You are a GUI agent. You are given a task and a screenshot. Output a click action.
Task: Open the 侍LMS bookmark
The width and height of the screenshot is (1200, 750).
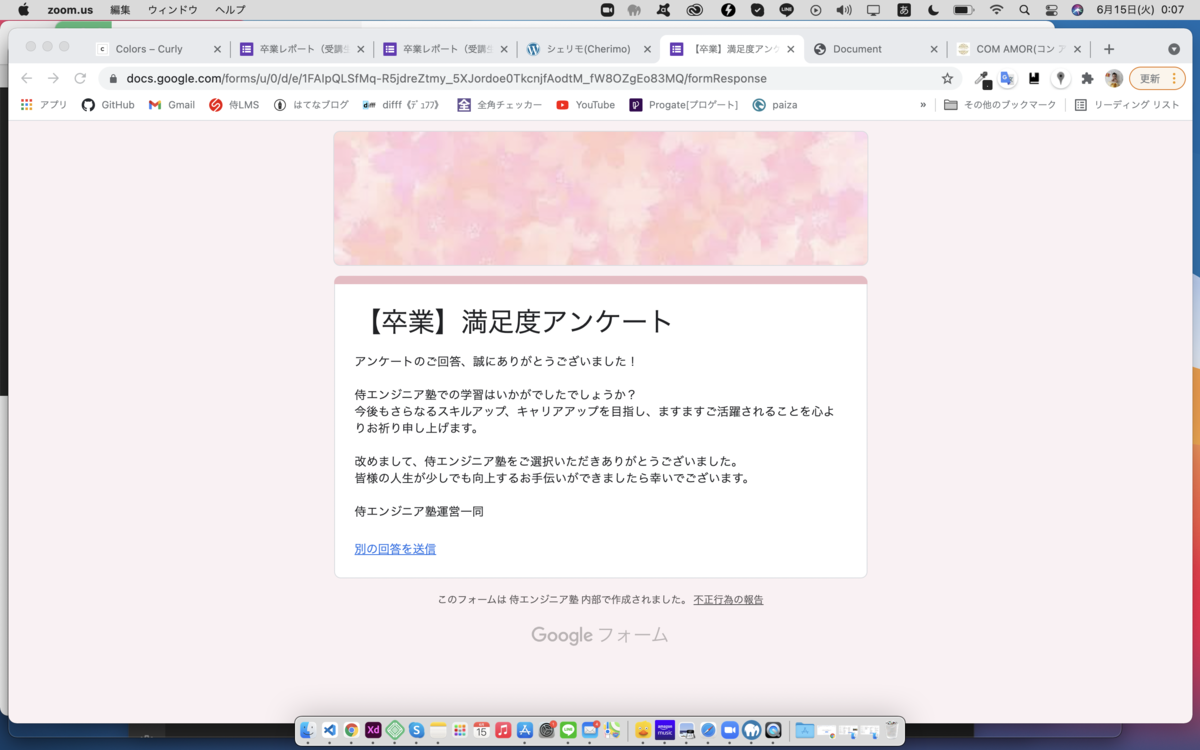pyautogui.click(x=234, y=104)
